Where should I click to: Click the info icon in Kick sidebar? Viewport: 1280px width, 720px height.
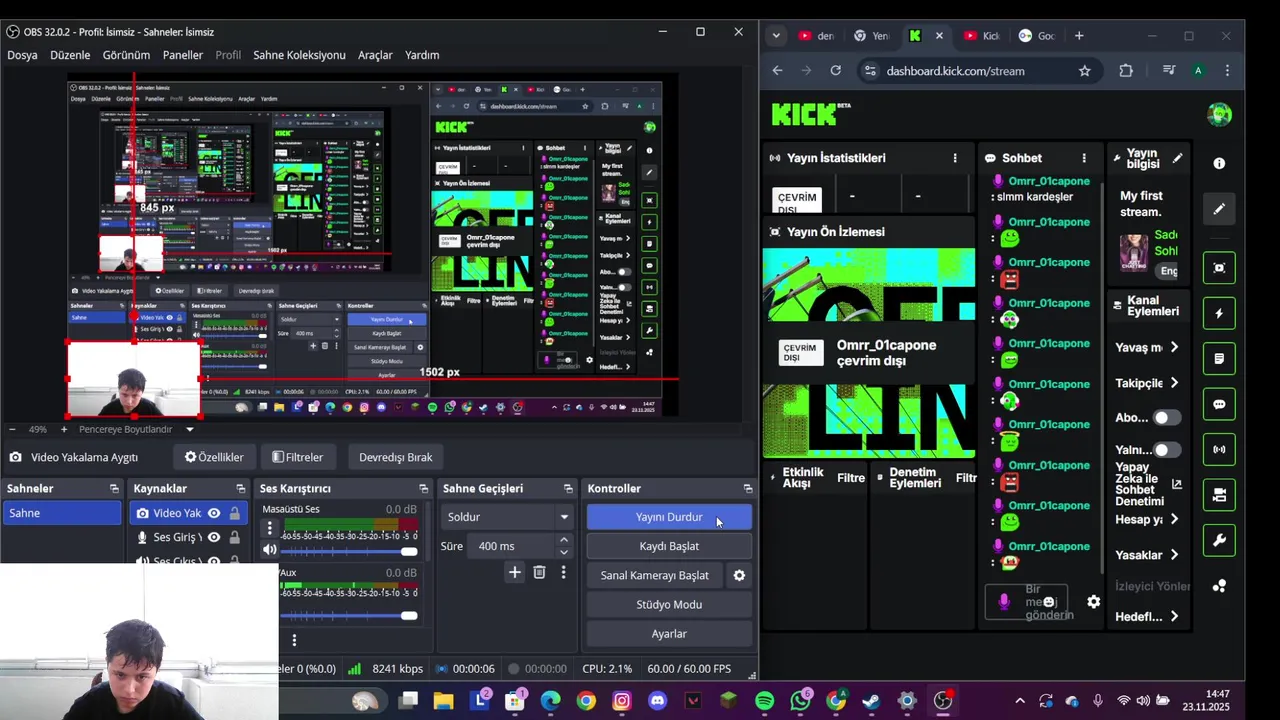[1219, 163]
